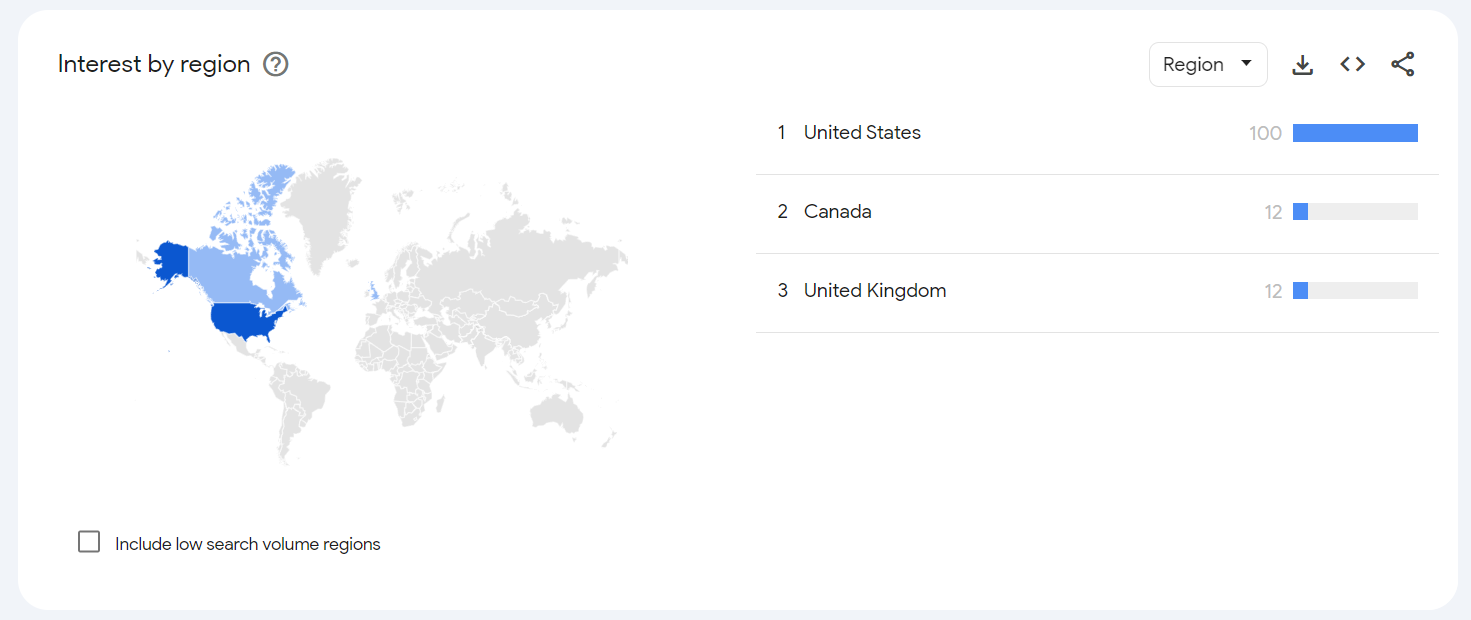1471x620 pixels.
Task: Open the Region dropdown
Action: tap(1208, 64)
